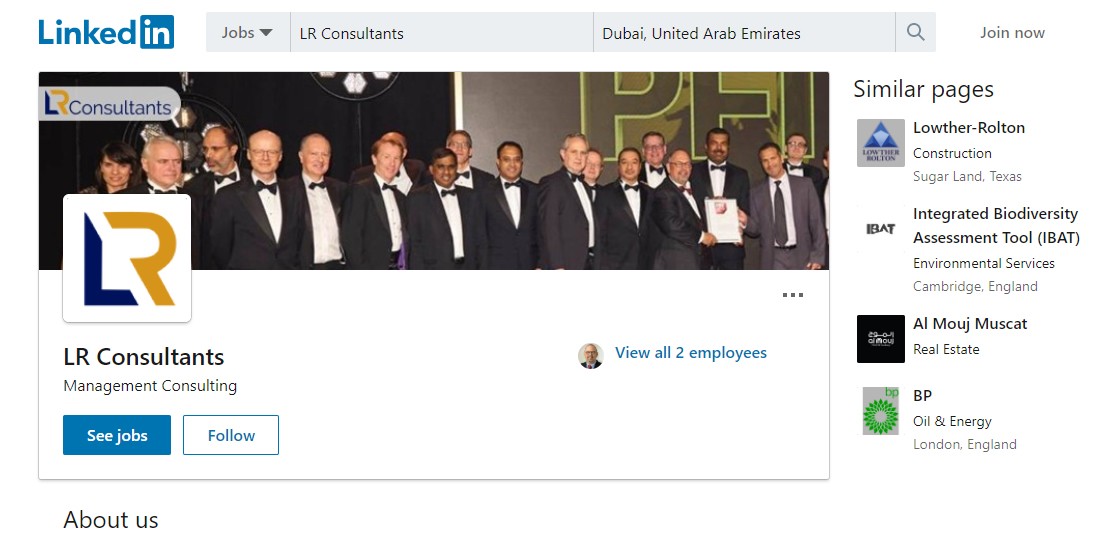Image resolution: width=1110 pixels, height=550 pixels.
Task: Click the employee avatar photo
Action: point(591,355)
